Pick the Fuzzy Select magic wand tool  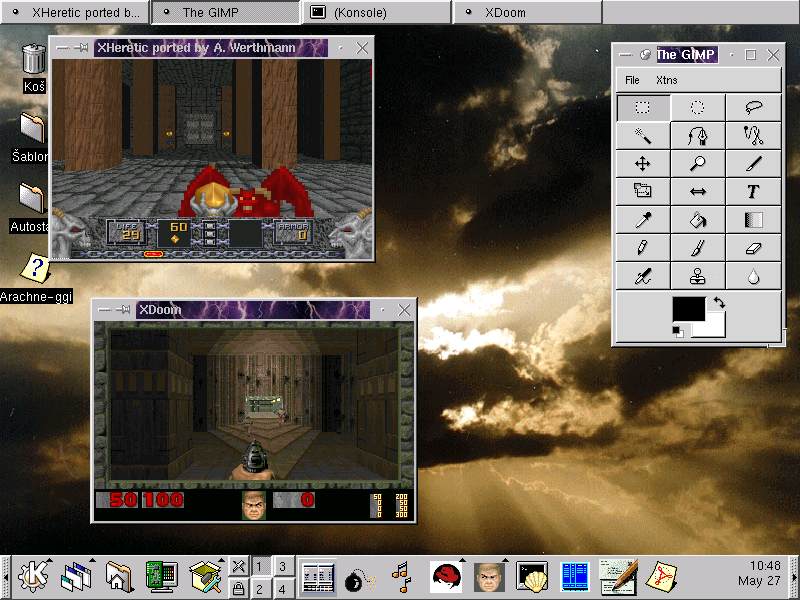click(643, 136)
